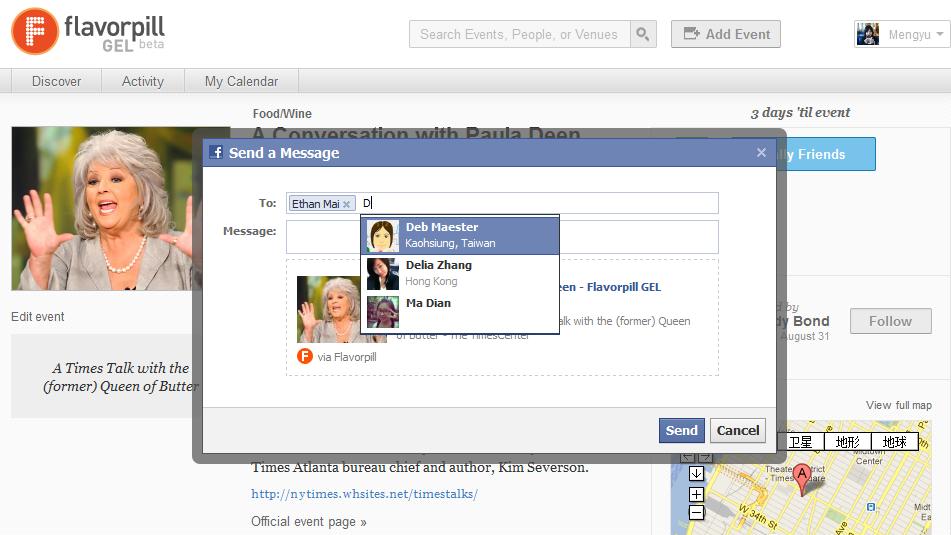Click the Flavorpill icon beside via Flavorpill

[x=304, y=356]
